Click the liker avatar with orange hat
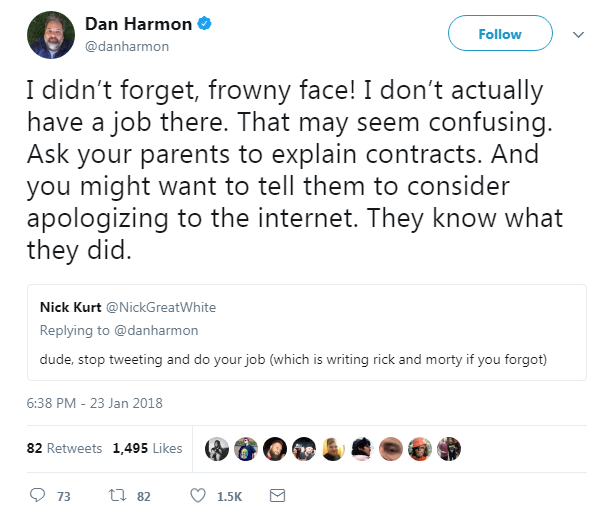 tap(420, 449)
